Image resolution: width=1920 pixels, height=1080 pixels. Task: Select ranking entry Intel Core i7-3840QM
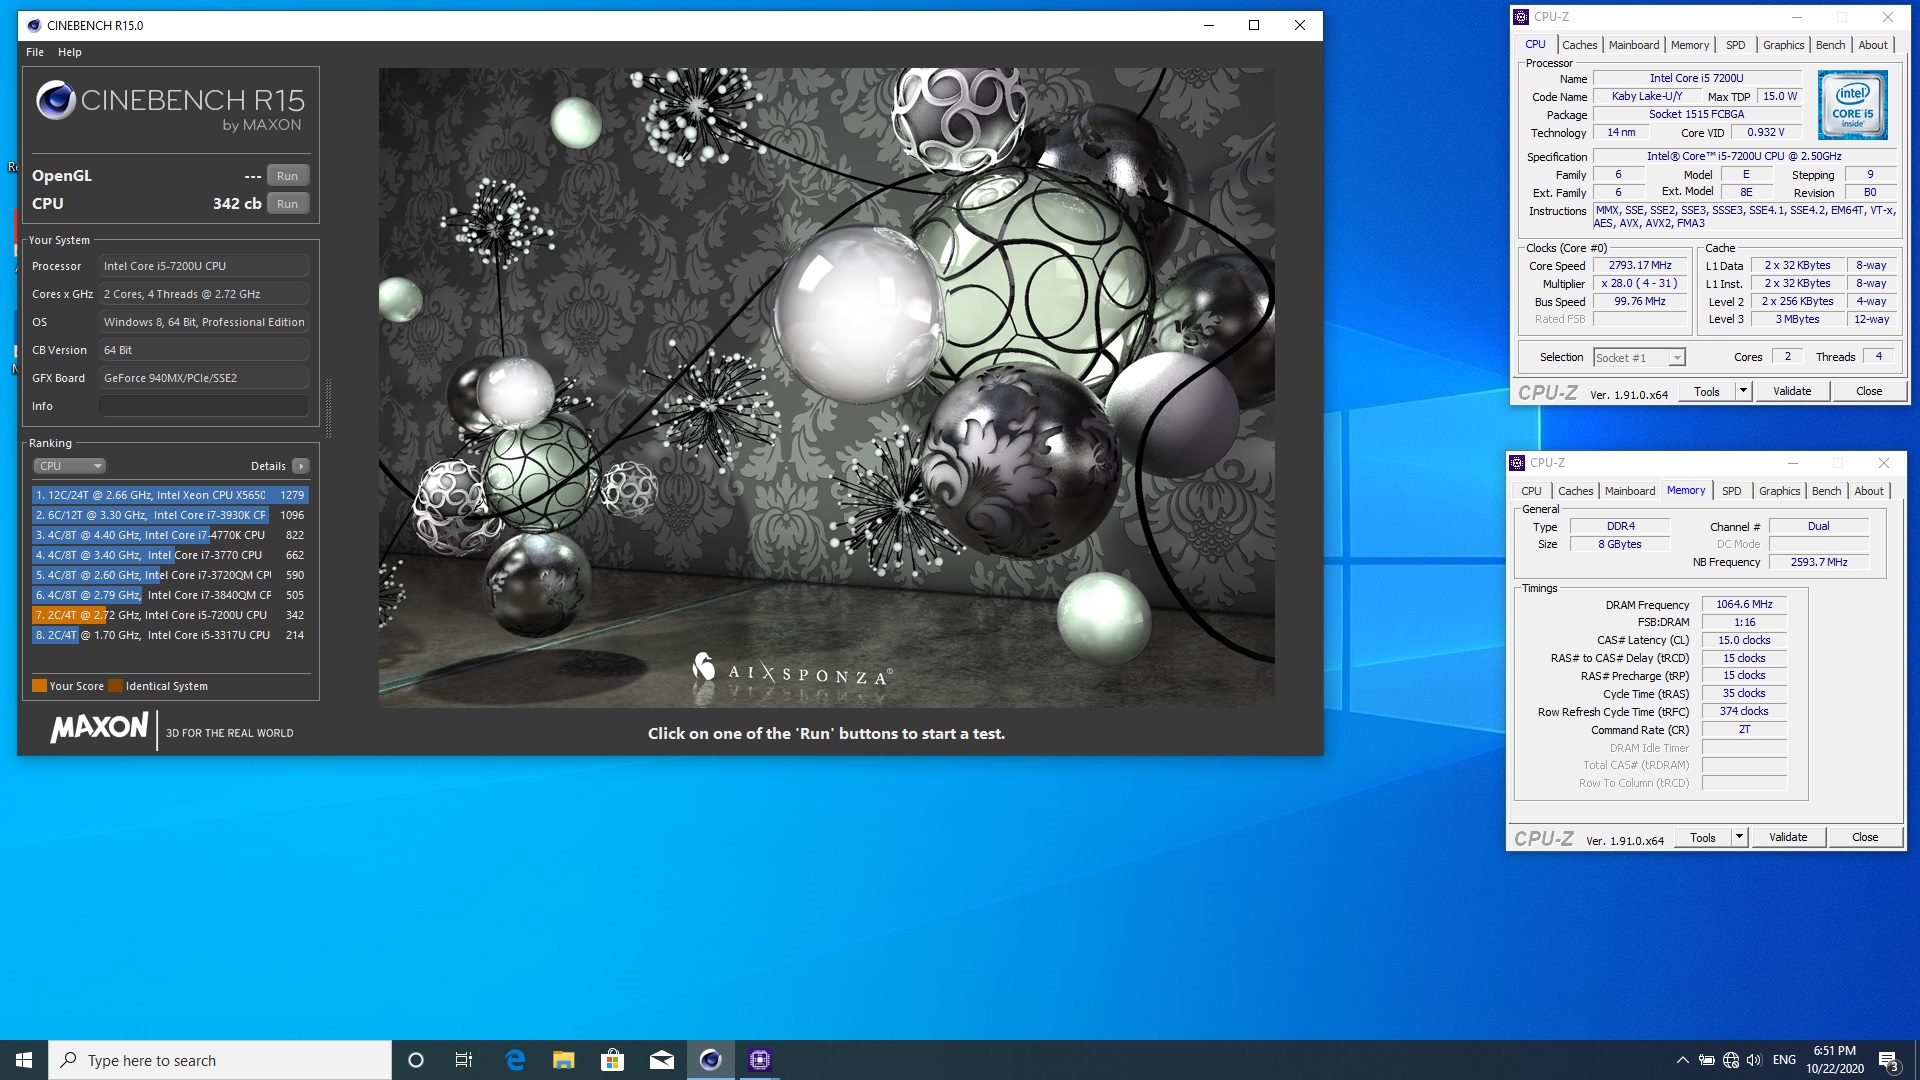tap(170, 595)
